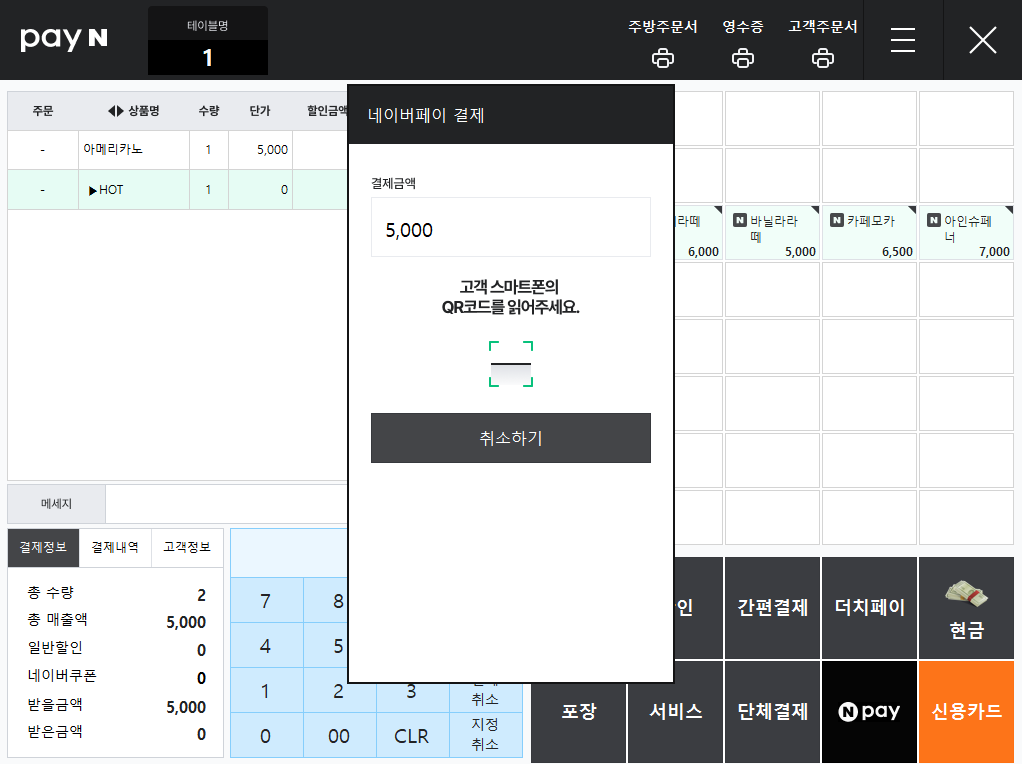The image size is (1022, 764).
Task: Print the kitchen order slip (주방주문서)
Action: coord(662,58)
